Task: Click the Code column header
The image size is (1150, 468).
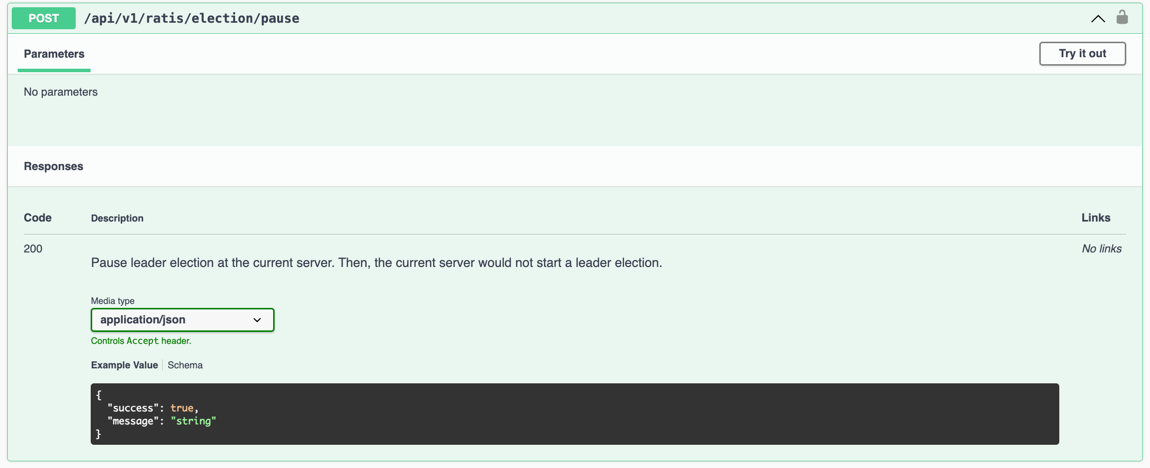Action: 38,217
